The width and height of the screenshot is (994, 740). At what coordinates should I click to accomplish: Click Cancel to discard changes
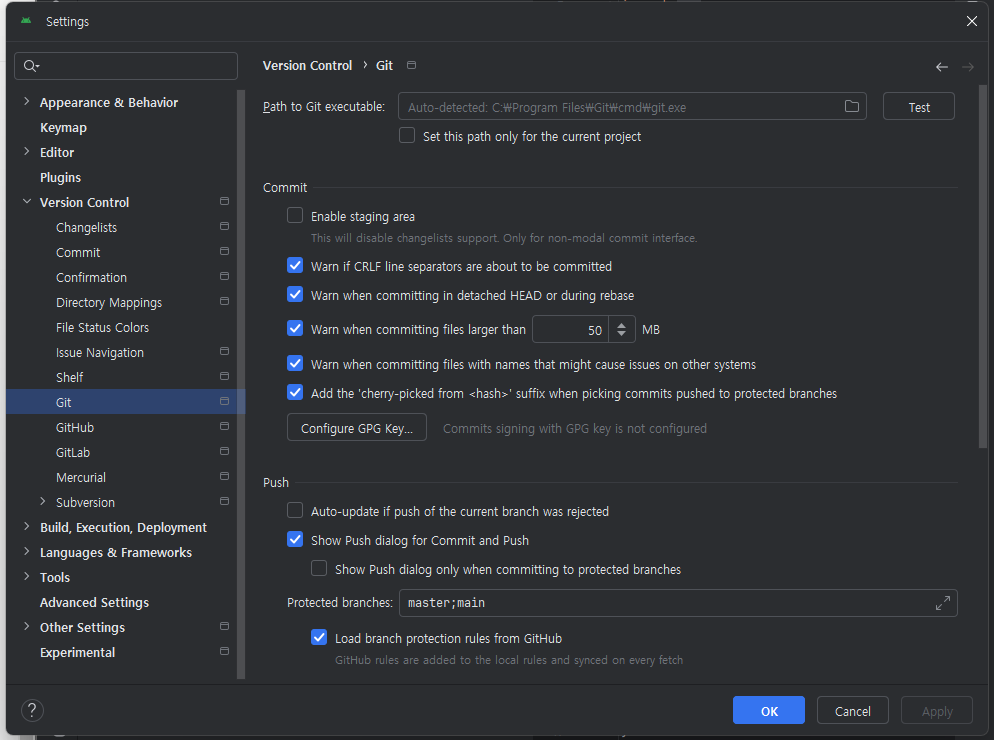[x=853, y=710]
